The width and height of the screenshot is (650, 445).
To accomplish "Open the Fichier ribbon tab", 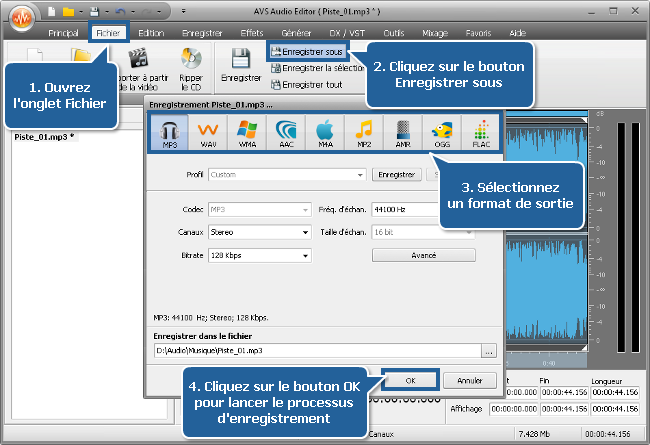I will (109, 33).
